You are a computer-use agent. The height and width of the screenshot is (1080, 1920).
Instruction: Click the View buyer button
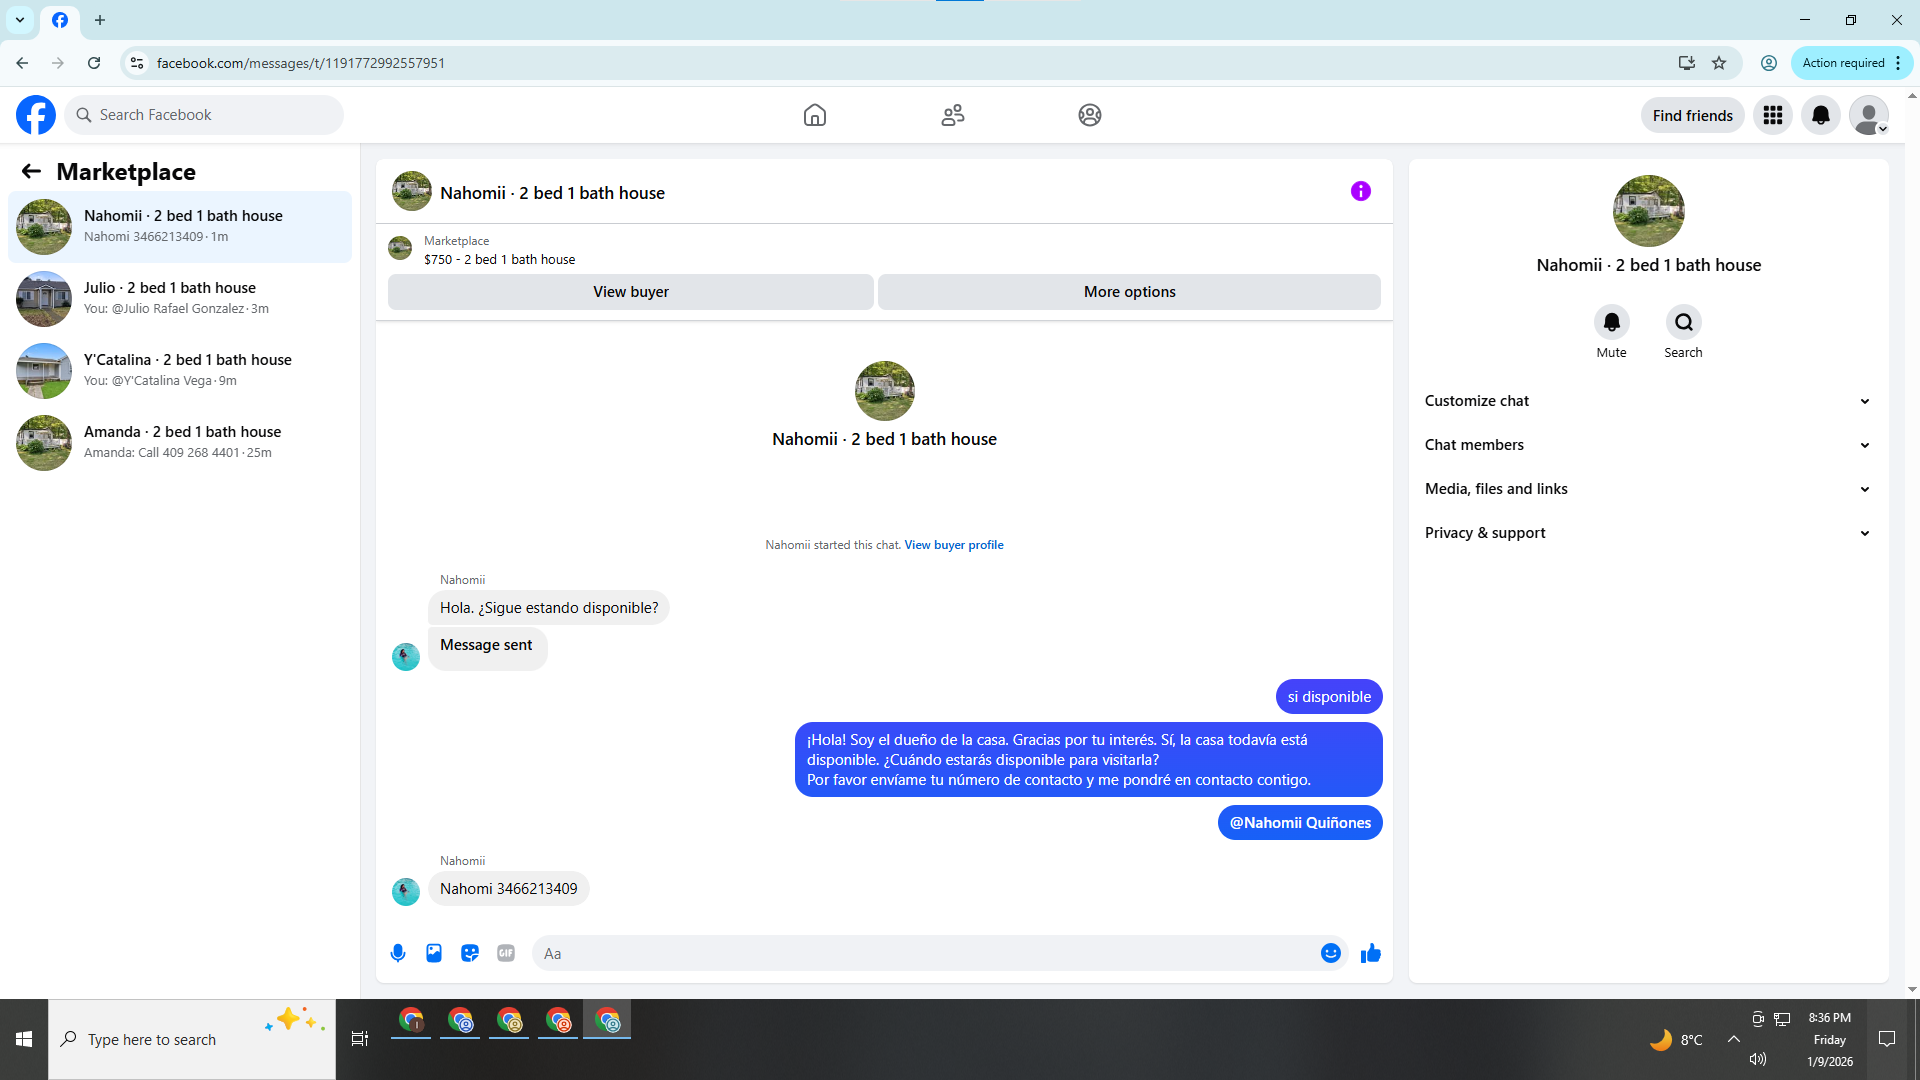[630, 292]
